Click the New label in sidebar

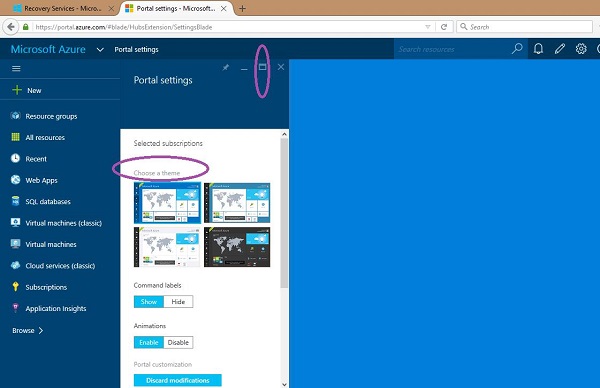click(34, 90)
